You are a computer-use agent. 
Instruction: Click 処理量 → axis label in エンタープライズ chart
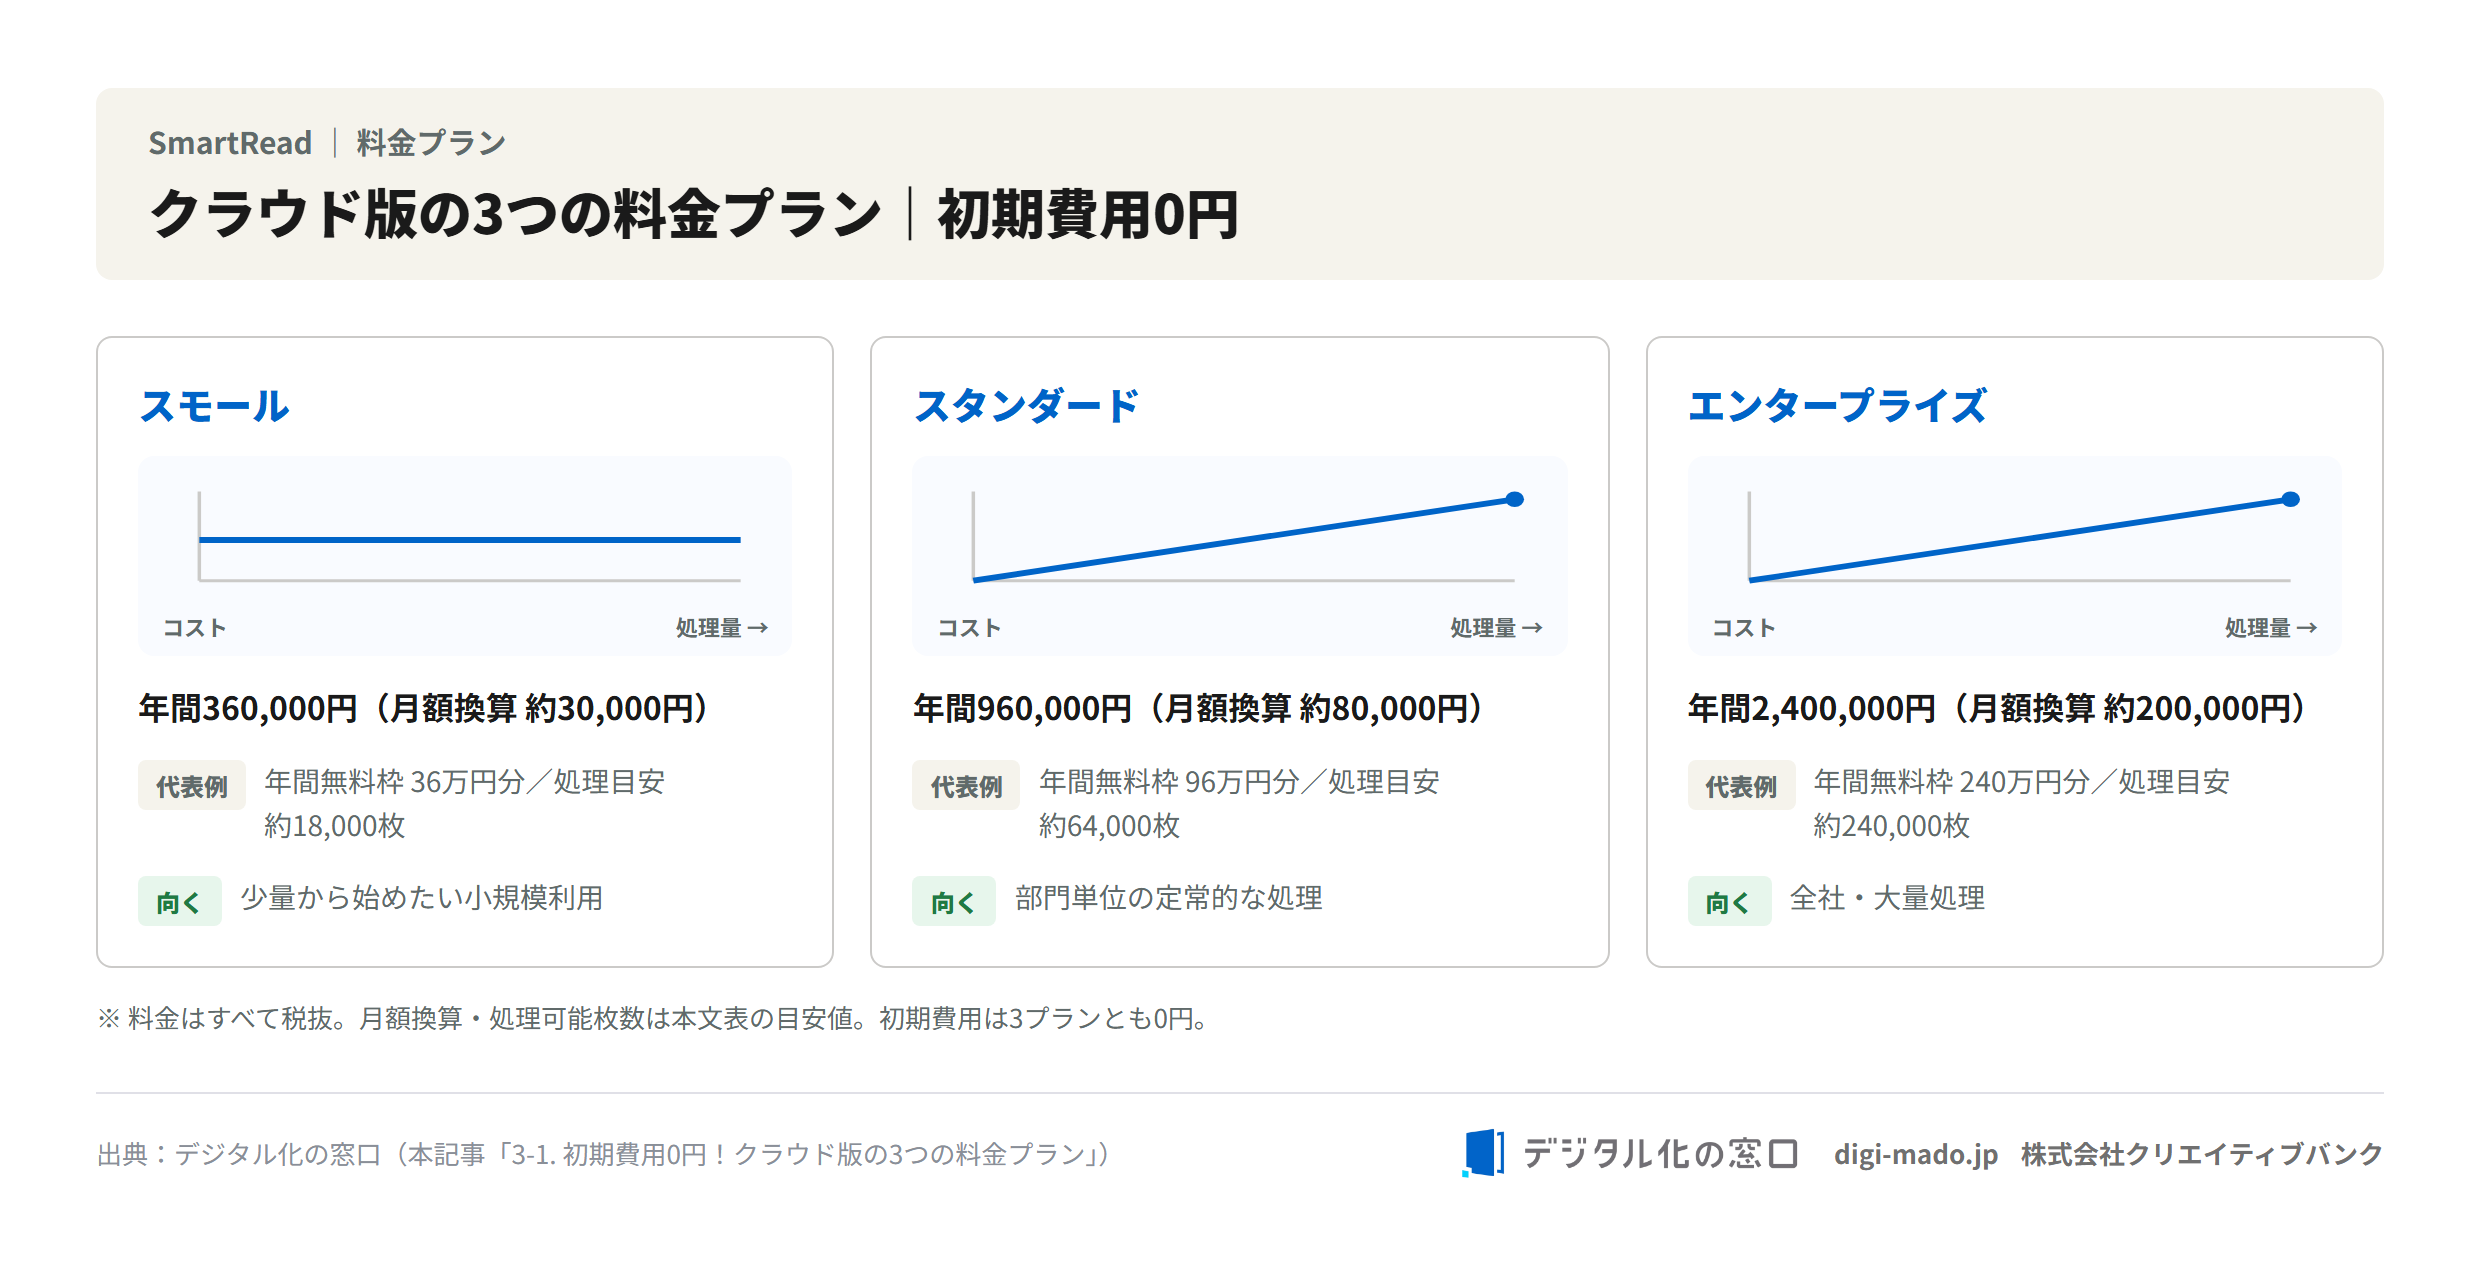2271,628
